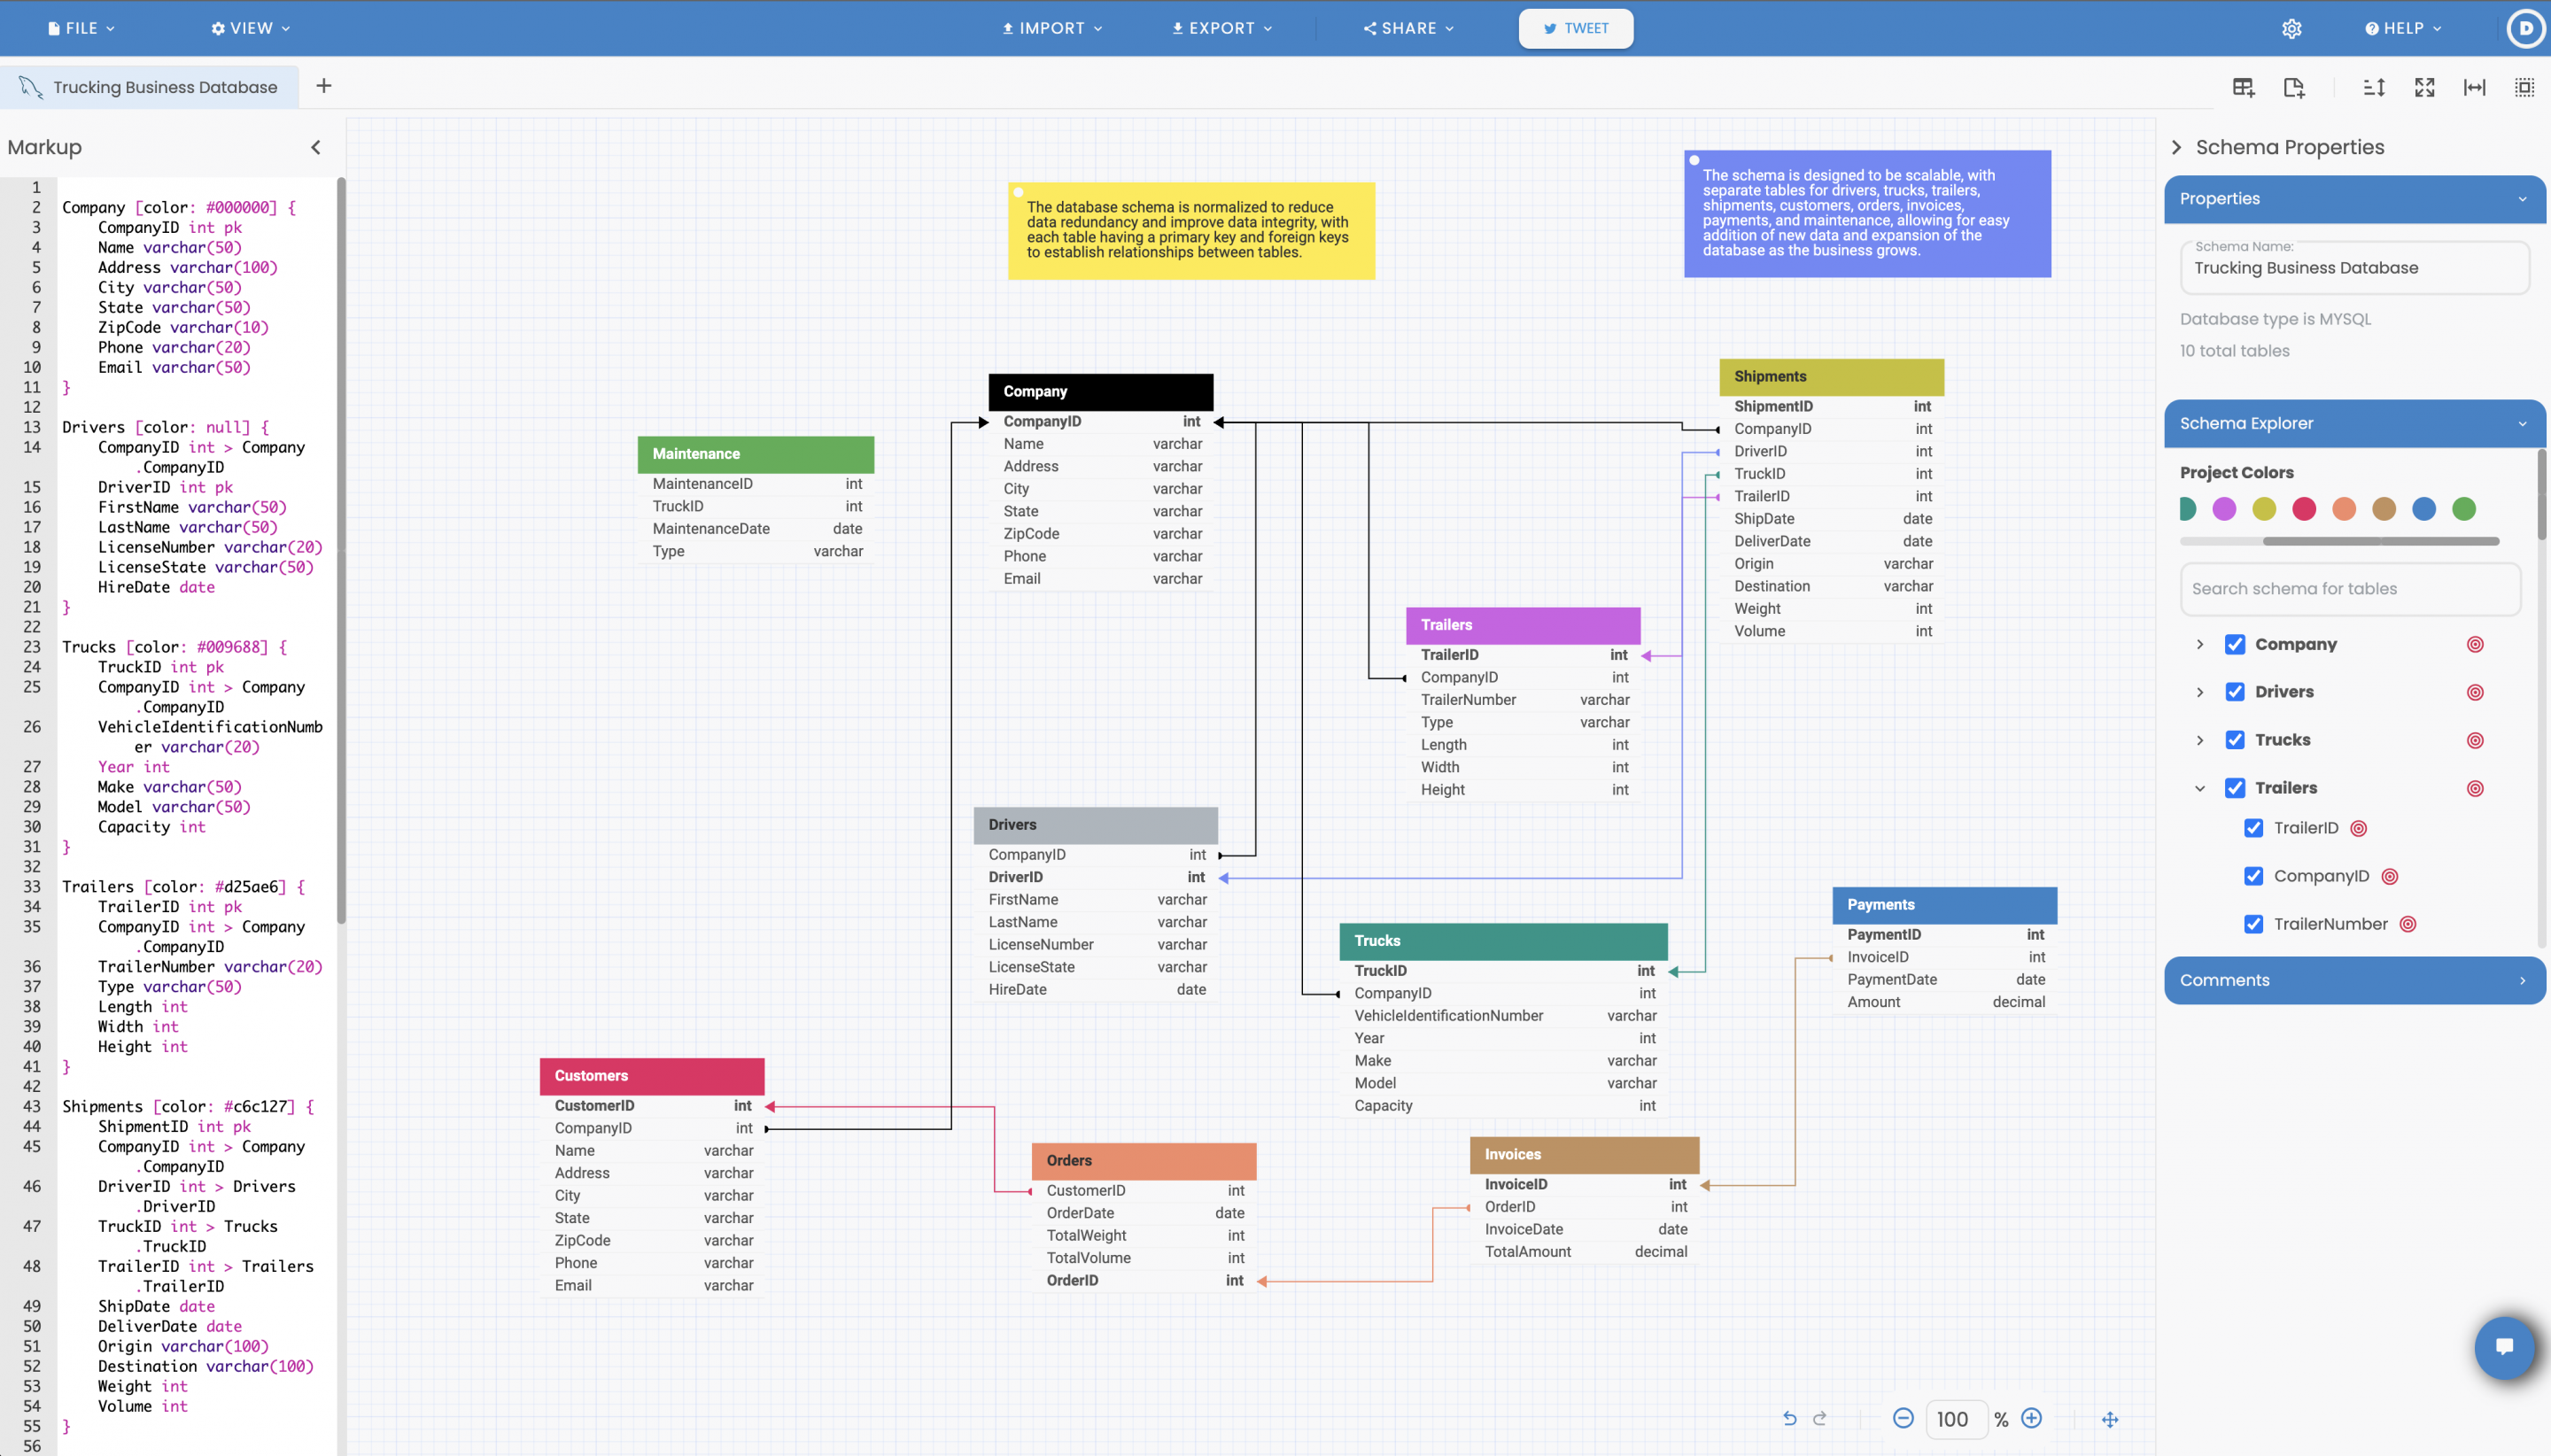Click the Tweet share button
The height and width of the screenshot is (1456, 2551).
pyautogui.click(x=1575, y=28)
